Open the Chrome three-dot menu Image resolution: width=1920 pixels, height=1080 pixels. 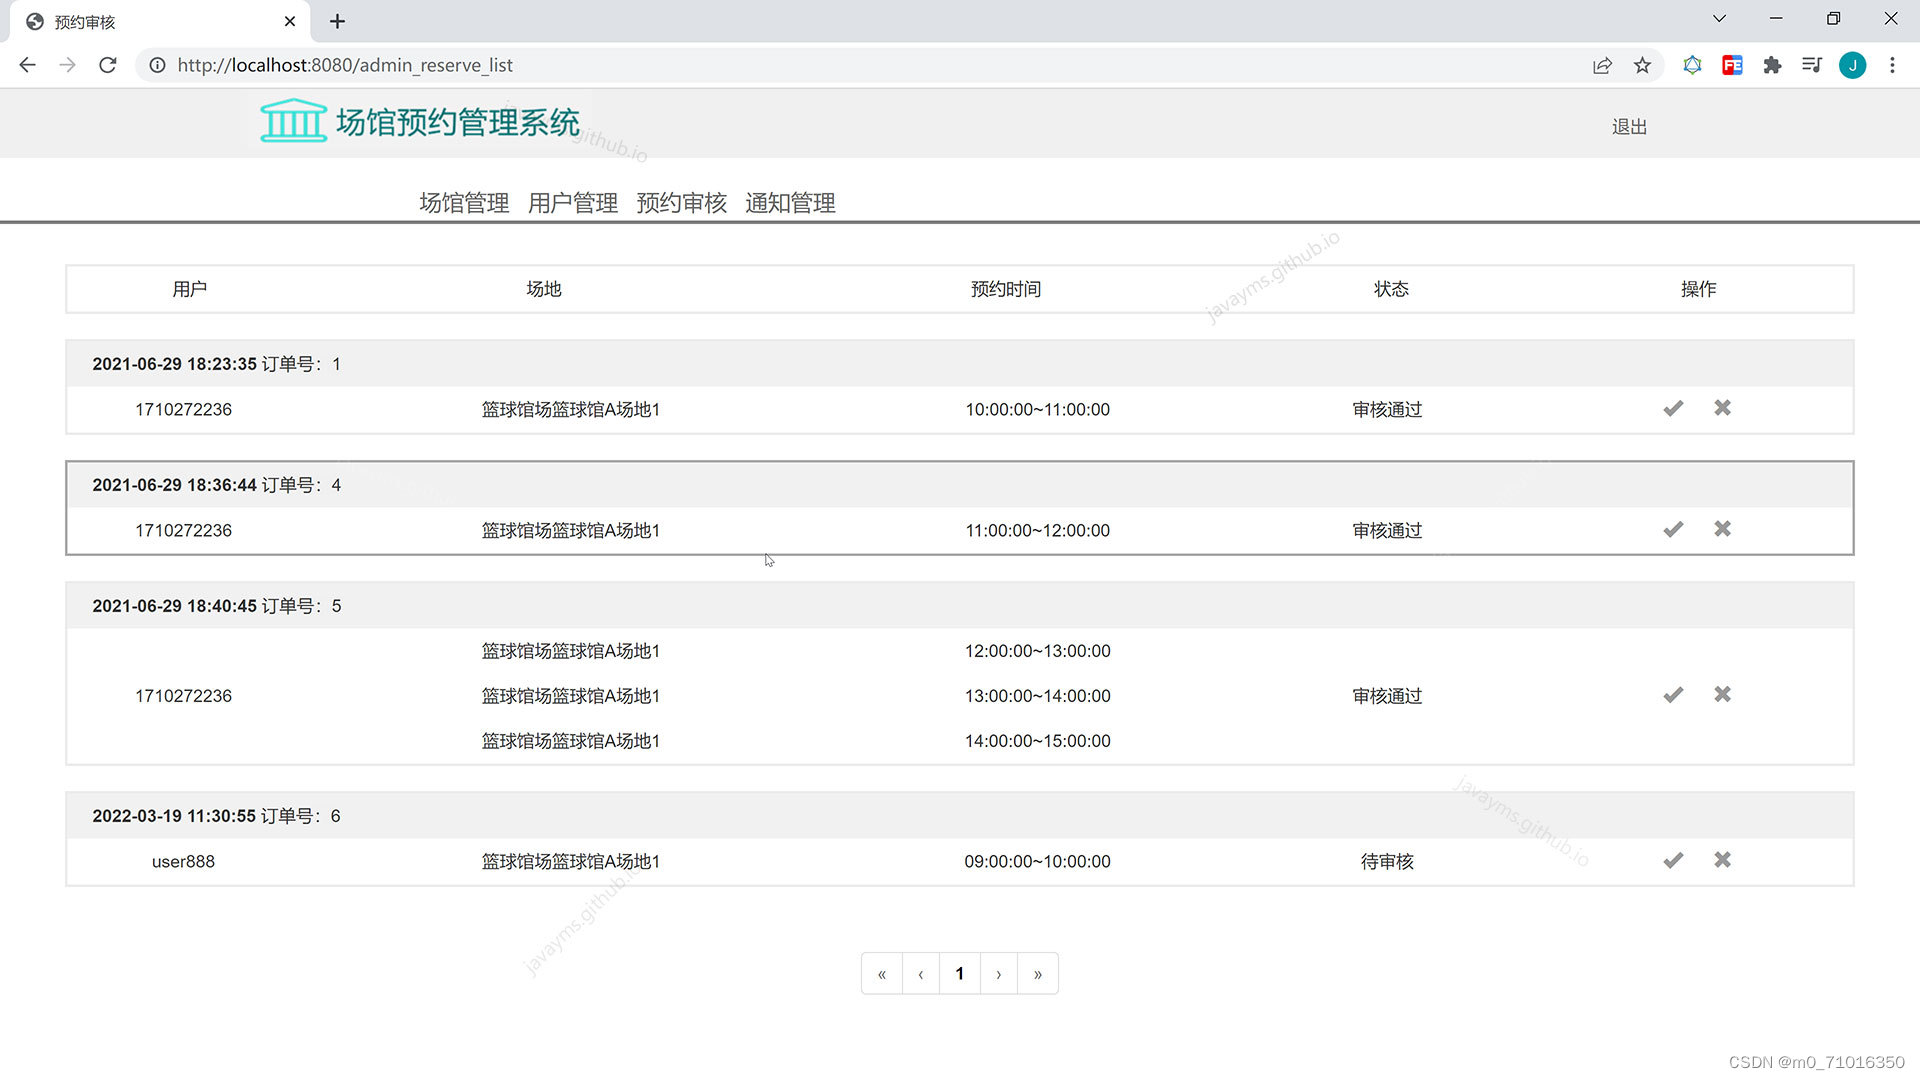[x=1892, y=65]
